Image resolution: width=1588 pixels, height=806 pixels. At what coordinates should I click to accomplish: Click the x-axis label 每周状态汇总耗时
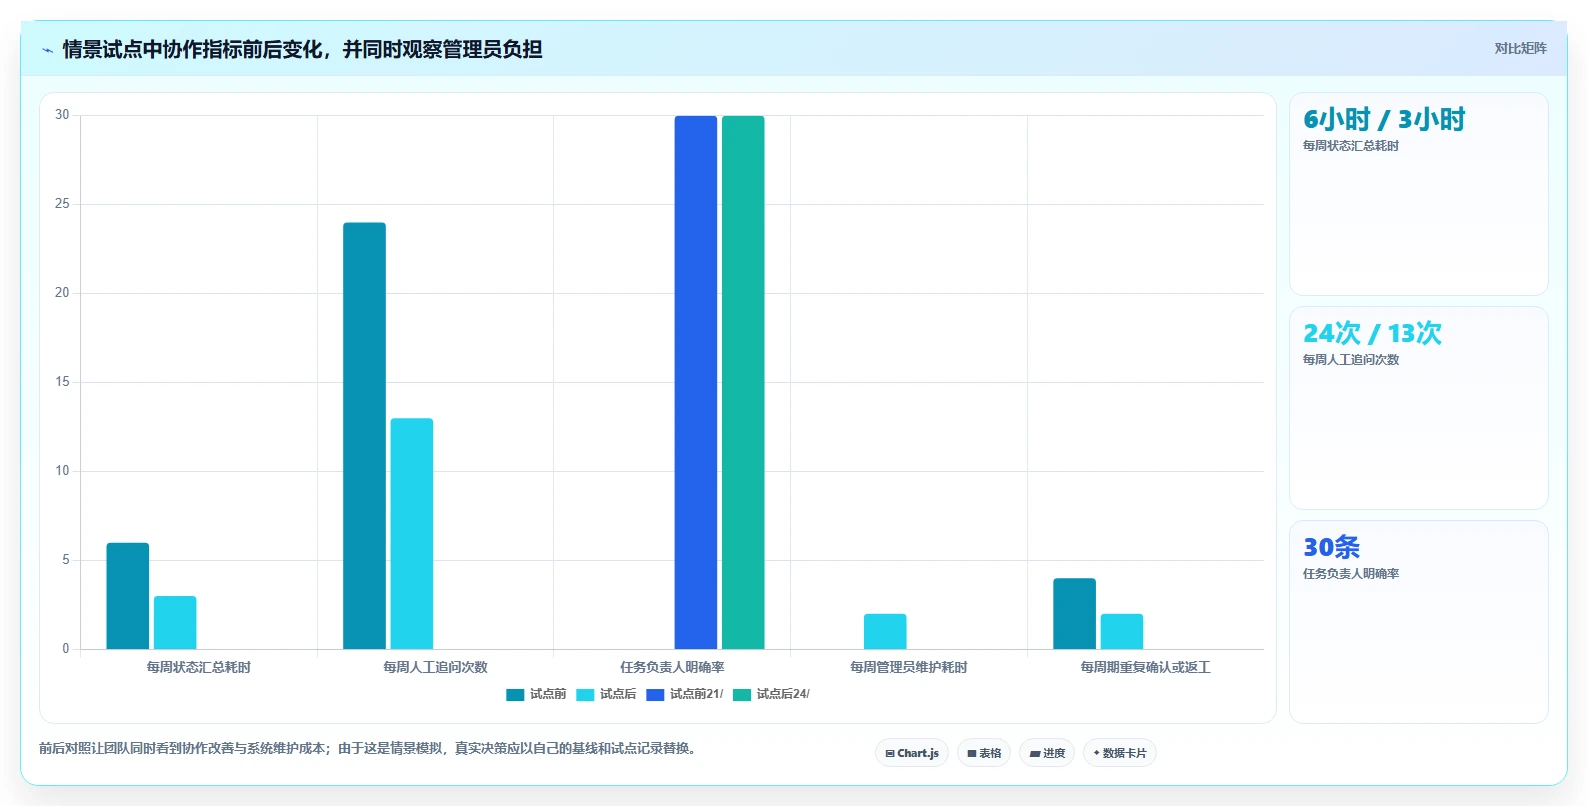[199, 667]
